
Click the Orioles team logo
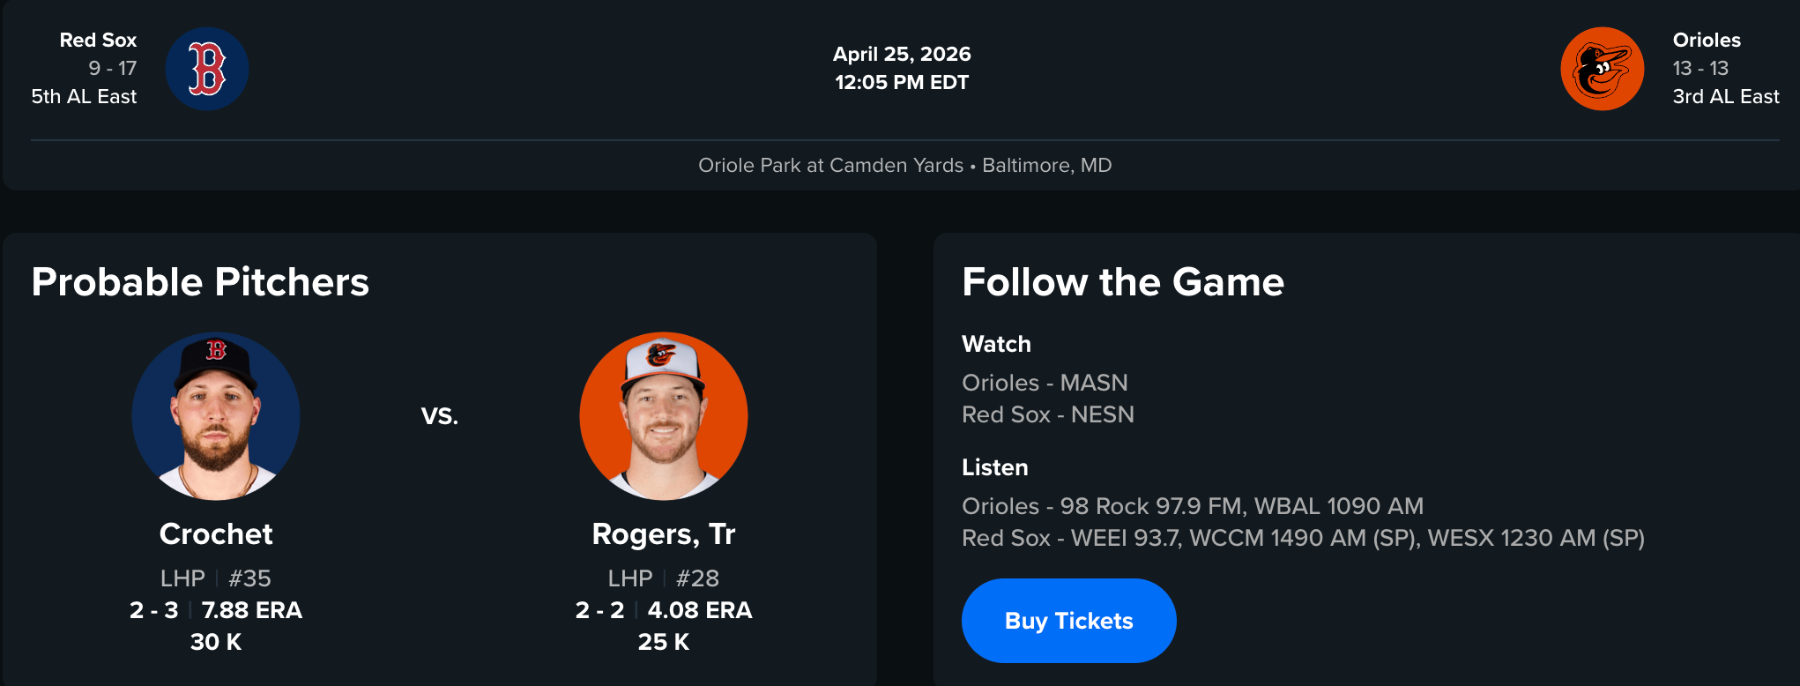click(x=1602, y=69)
